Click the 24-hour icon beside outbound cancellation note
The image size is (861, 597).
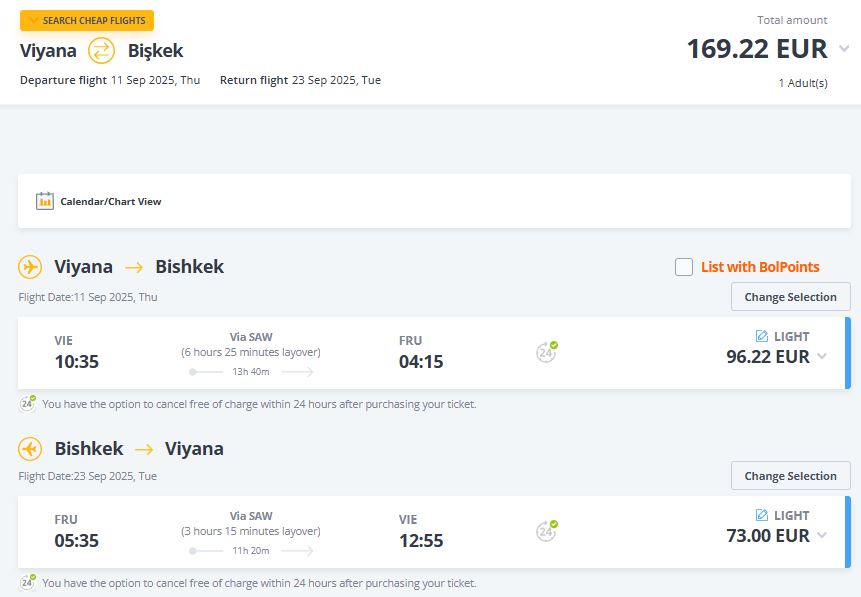click(x=28, y=404)
